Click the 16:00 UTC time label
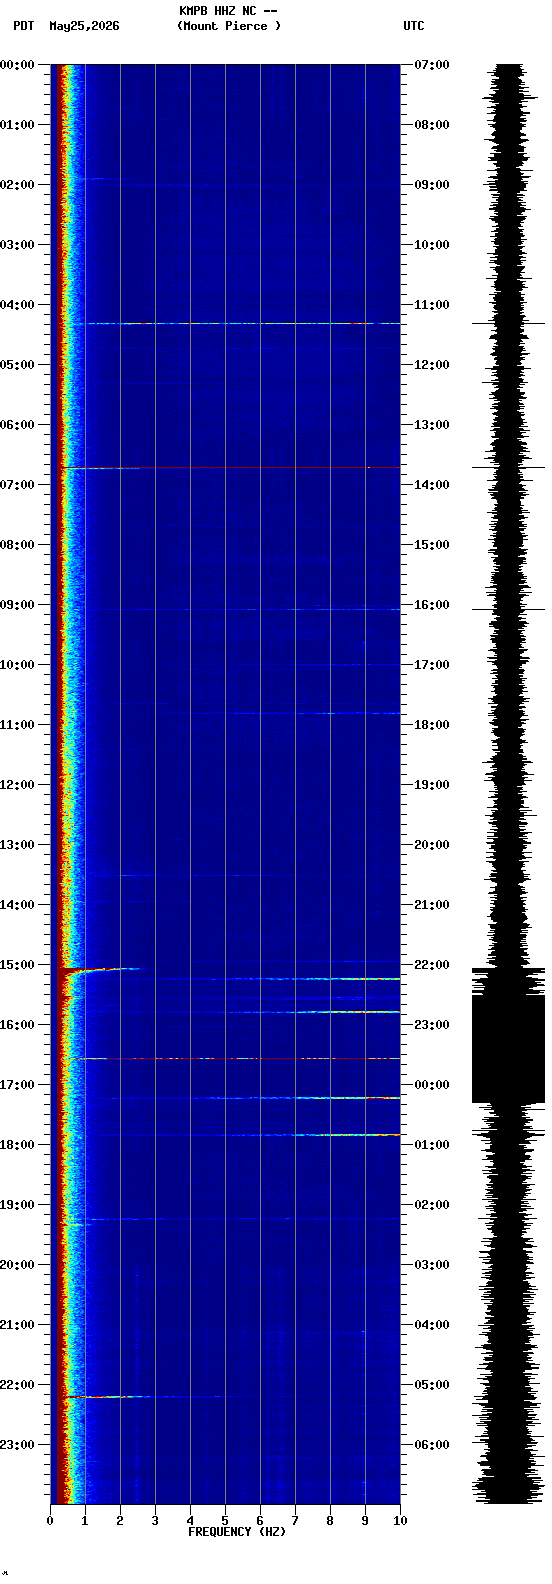The width and height of the screenshot is (552, 1584). point(432,605)
